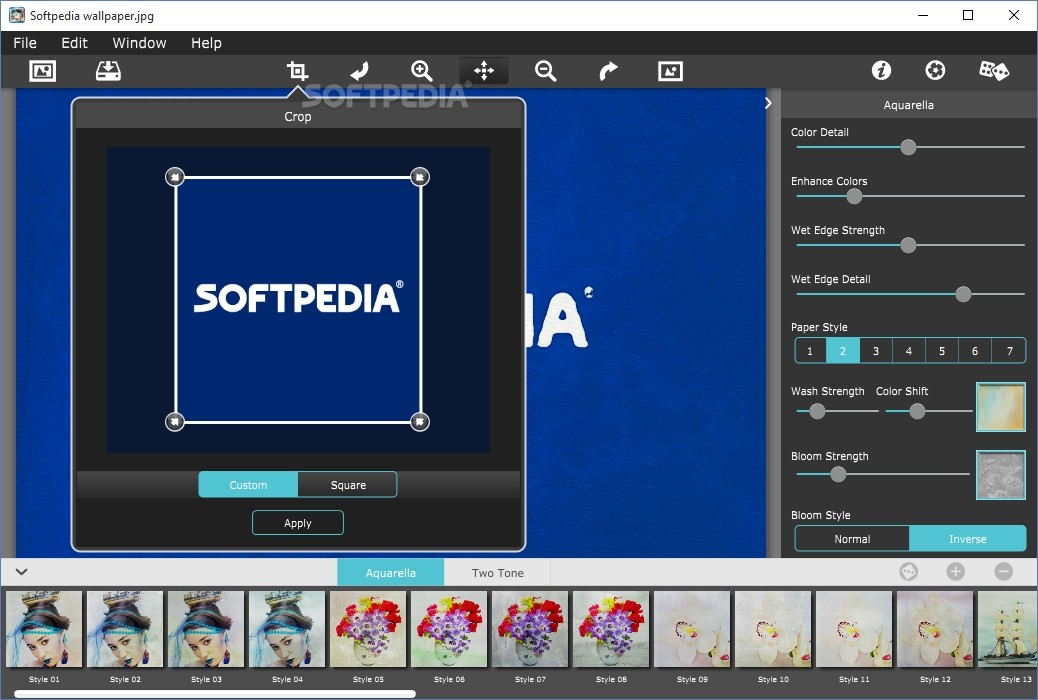This screenshot has width=1038, height=700.
Task: Click the undo arrow icon
Action: pos(359,71)
